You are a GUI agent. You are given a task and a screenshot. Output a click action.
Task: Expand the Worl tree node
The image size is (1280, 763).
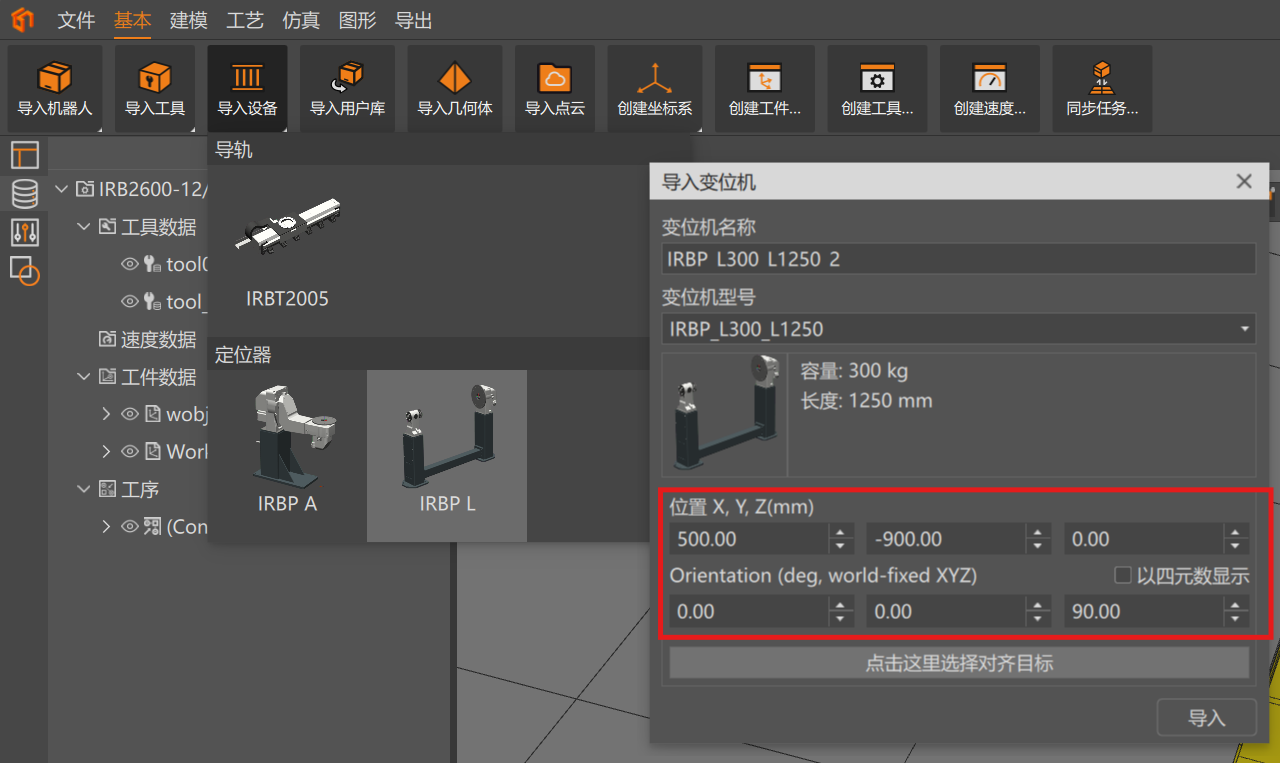coord(107,452)
